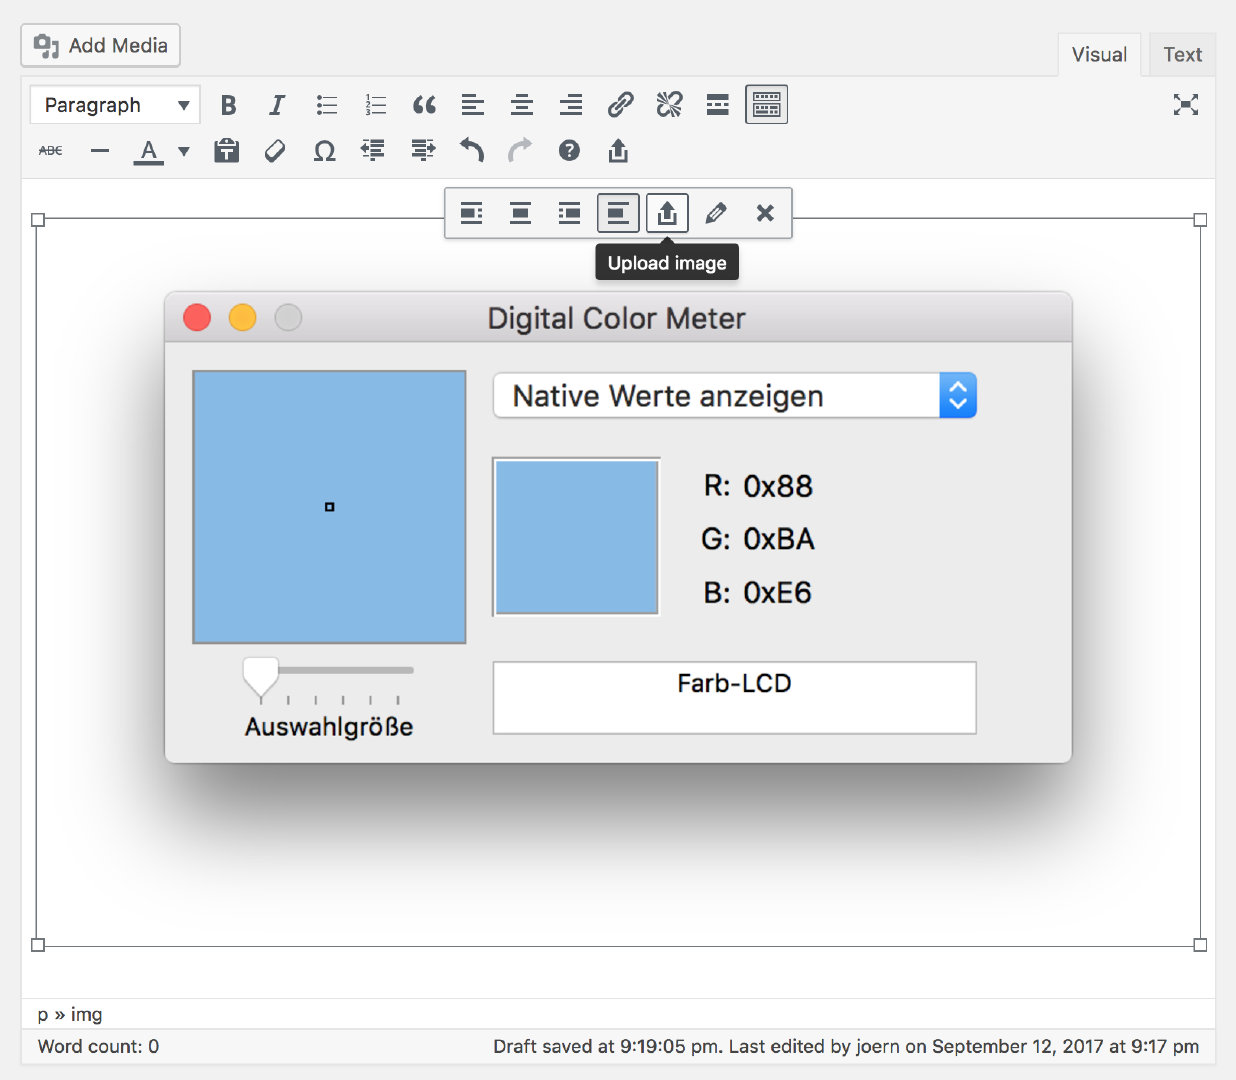Click the Add Media button
The image size is (1236, 1080).
(100, 46)
